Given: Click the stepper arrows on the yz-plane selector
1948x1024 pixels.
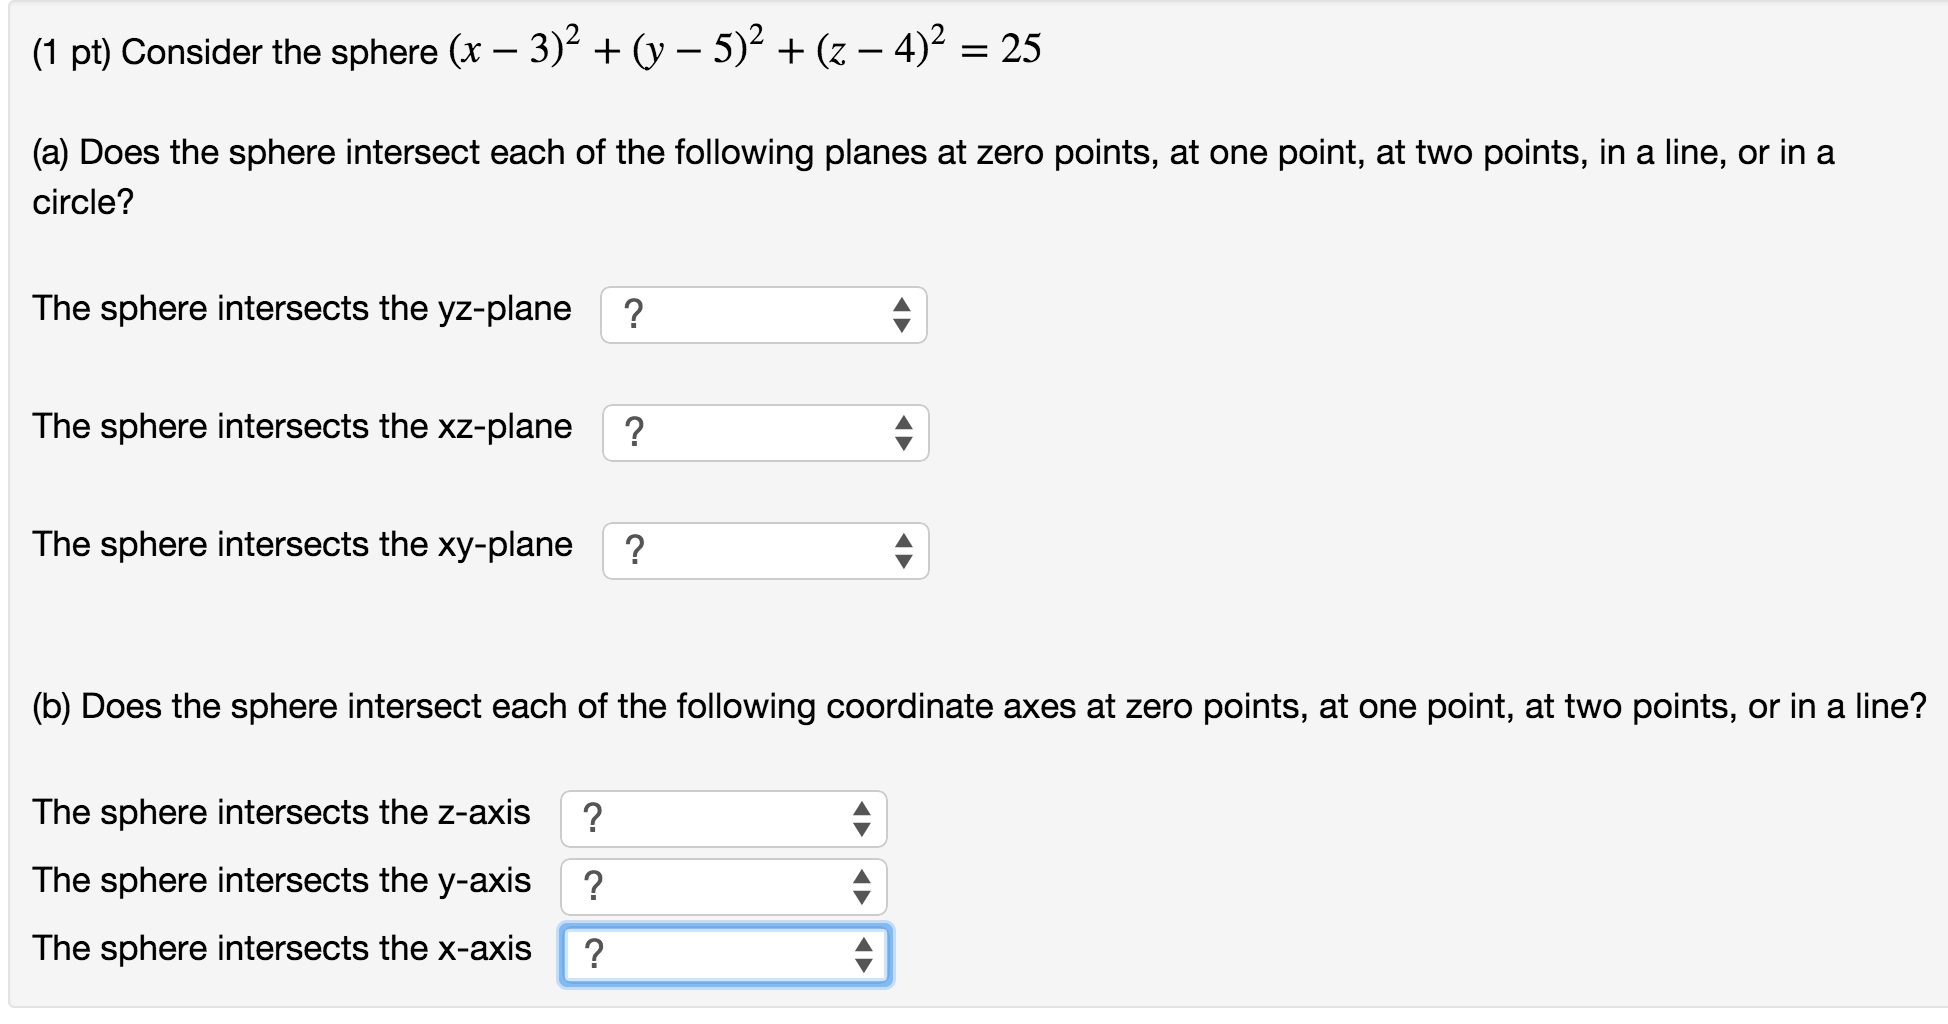Looking at the screenshot, I should [x=903, y=315].
